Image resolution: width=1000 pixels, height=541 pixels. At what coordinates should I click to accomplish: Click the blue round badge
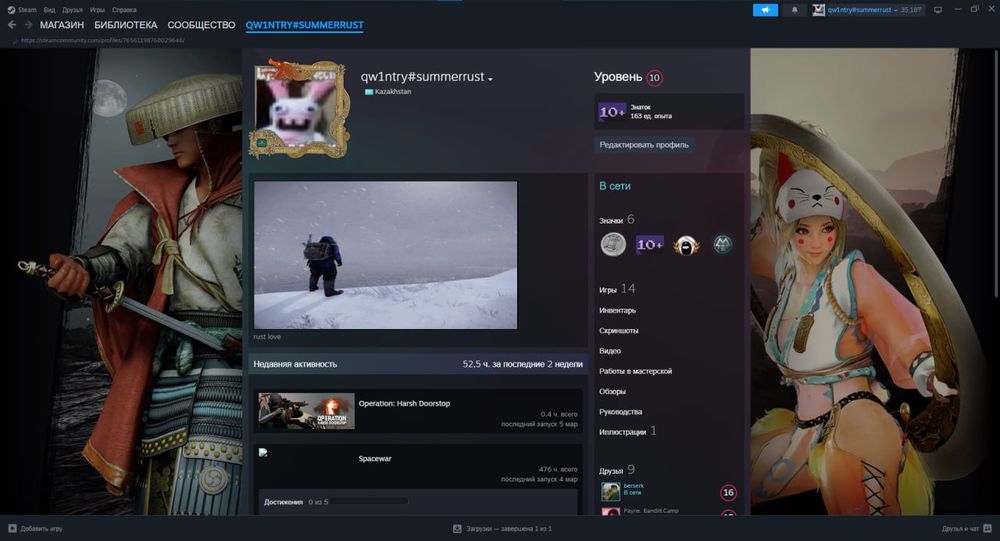tap(722, 244)
